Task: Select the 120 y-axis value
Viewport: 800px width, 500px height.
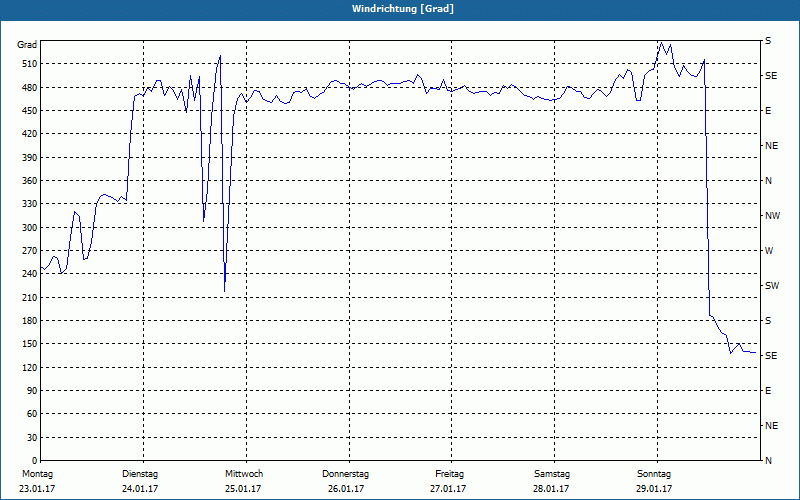Action: (30, 367)
